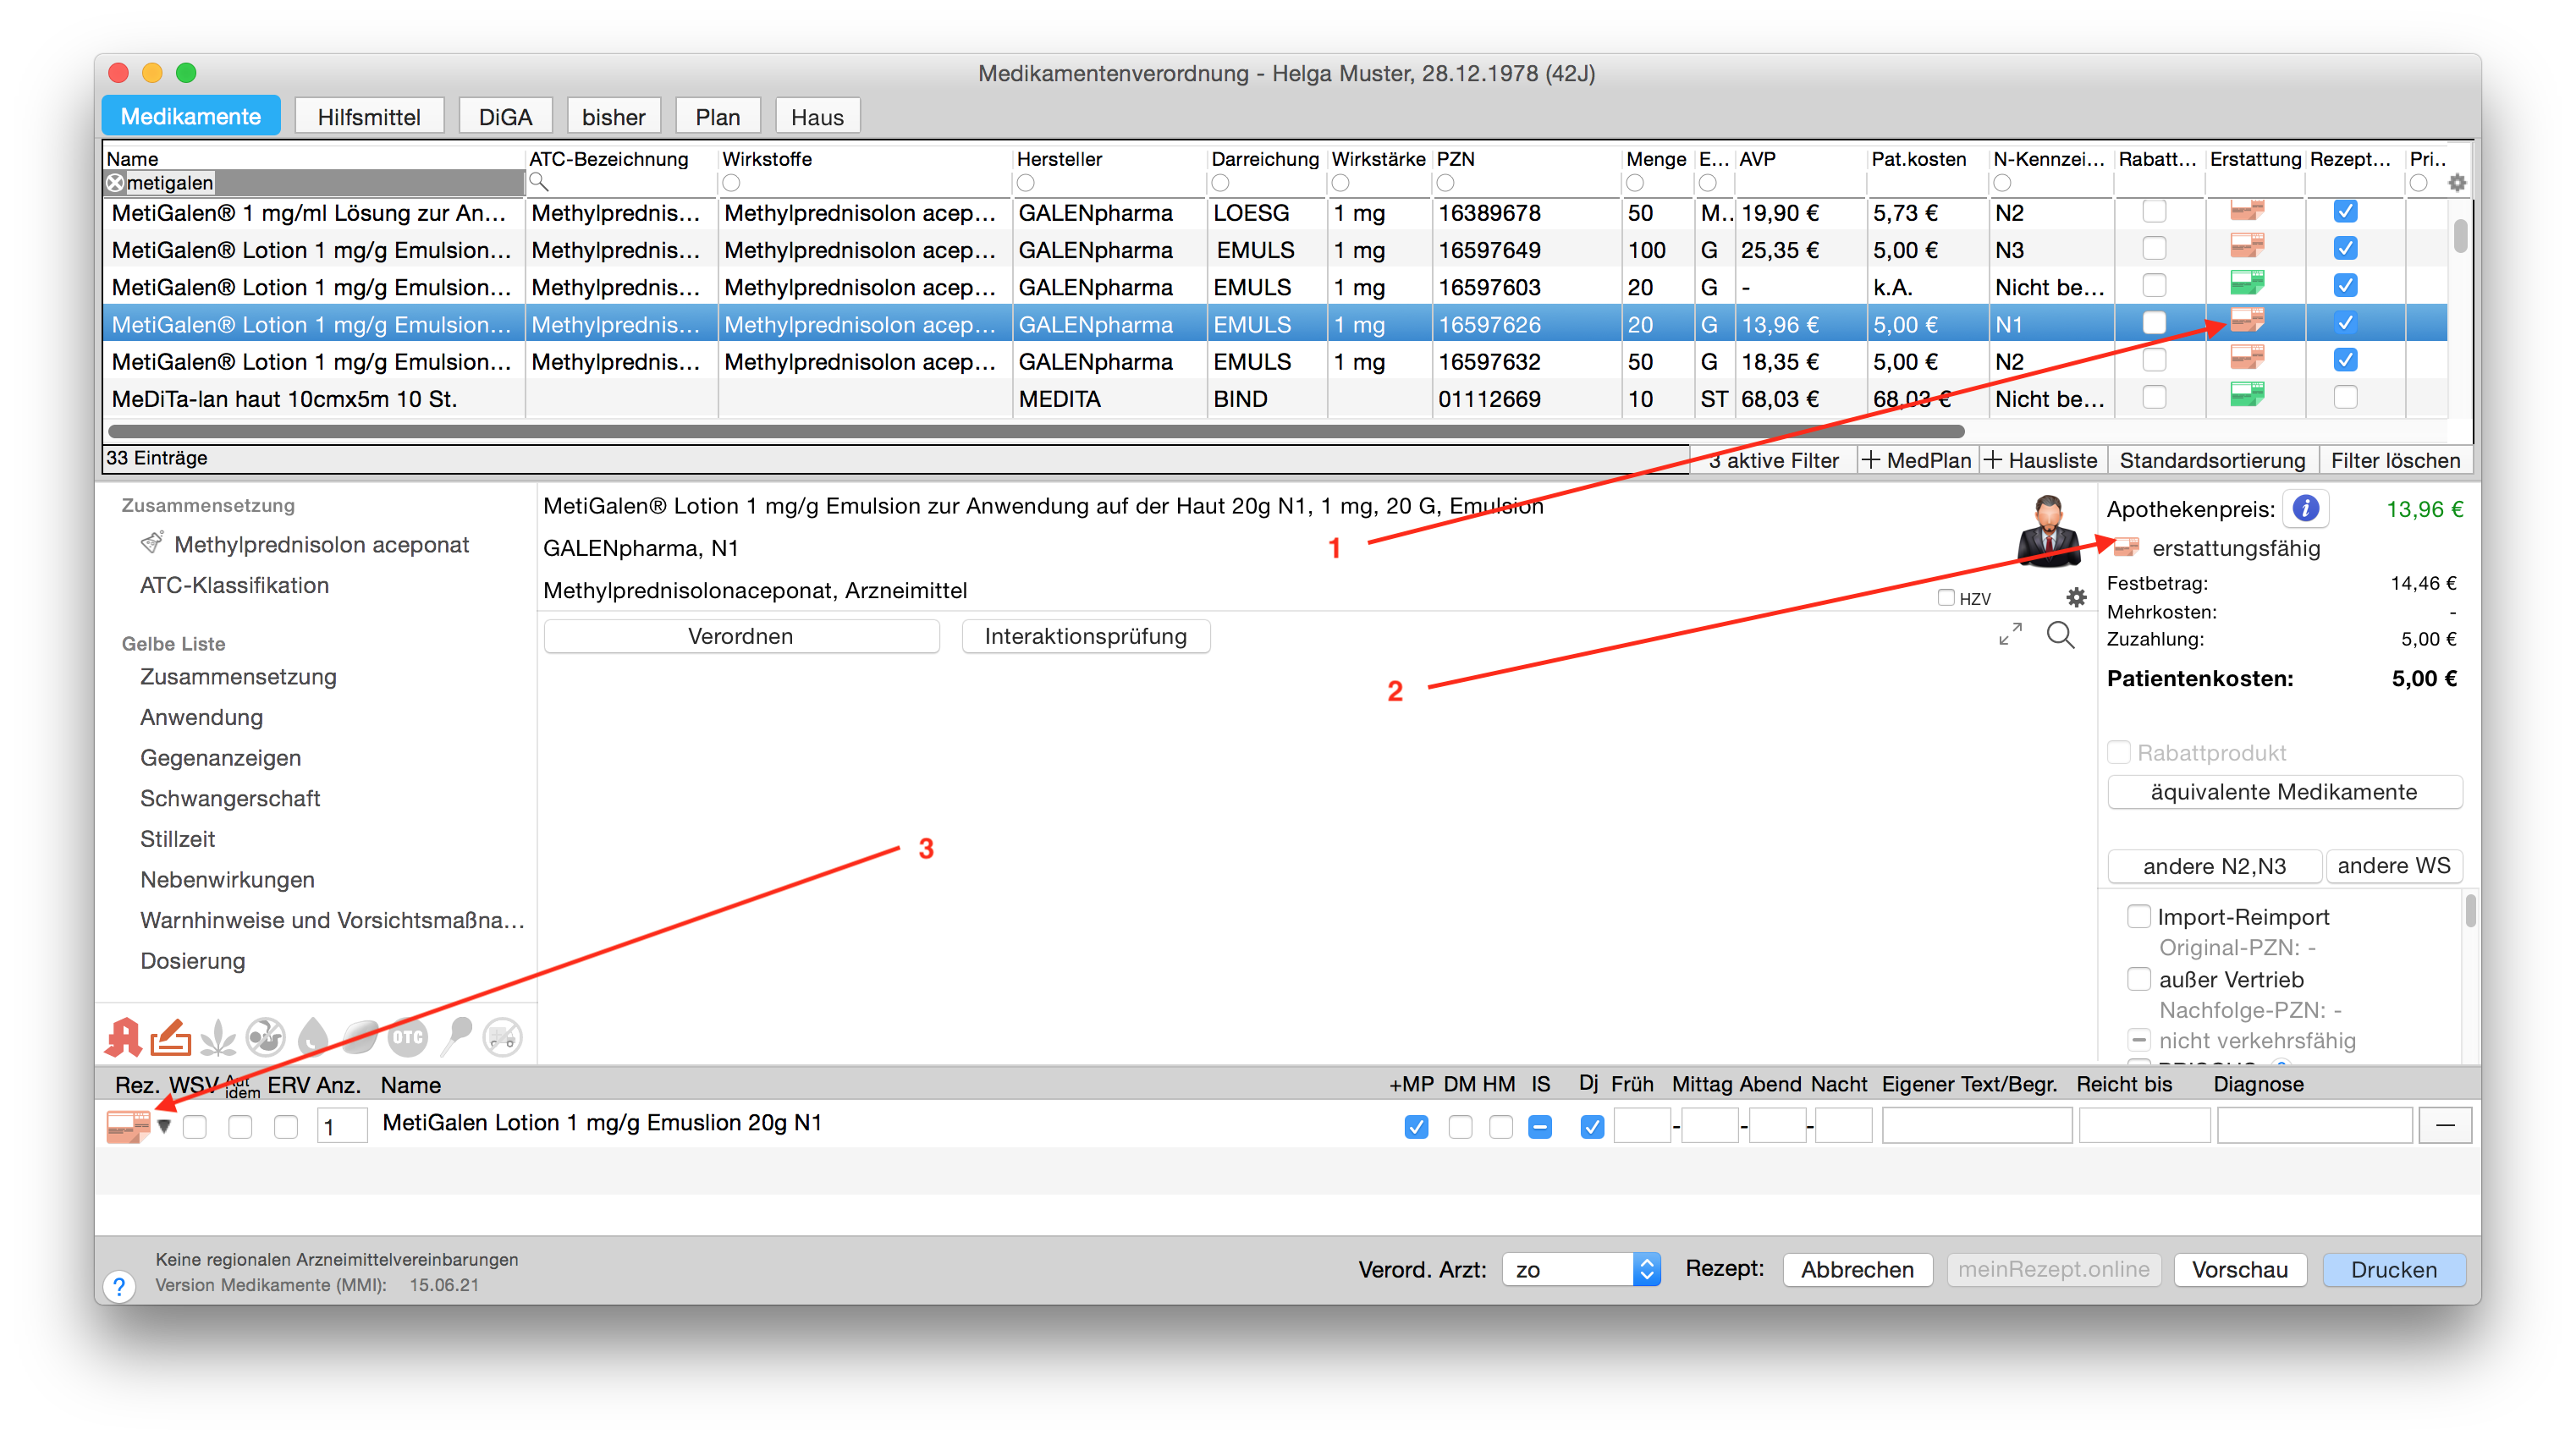Click the doctor avatar image
Viewport: 2576px width, 1440px height.
pyautogui.click(x=2047, y=531)
